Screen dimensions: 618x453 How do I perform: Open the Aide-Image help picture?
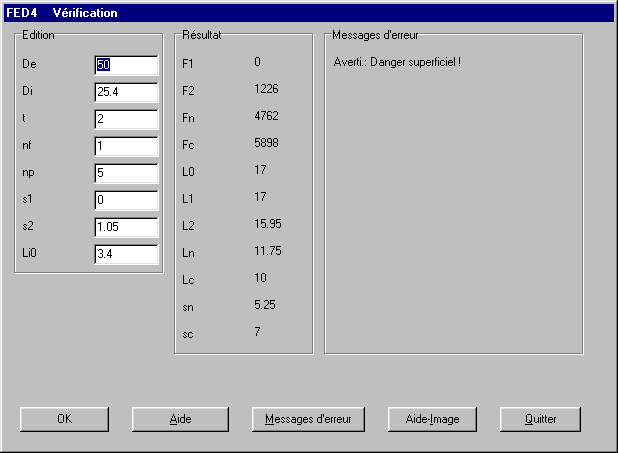point(431,419)
